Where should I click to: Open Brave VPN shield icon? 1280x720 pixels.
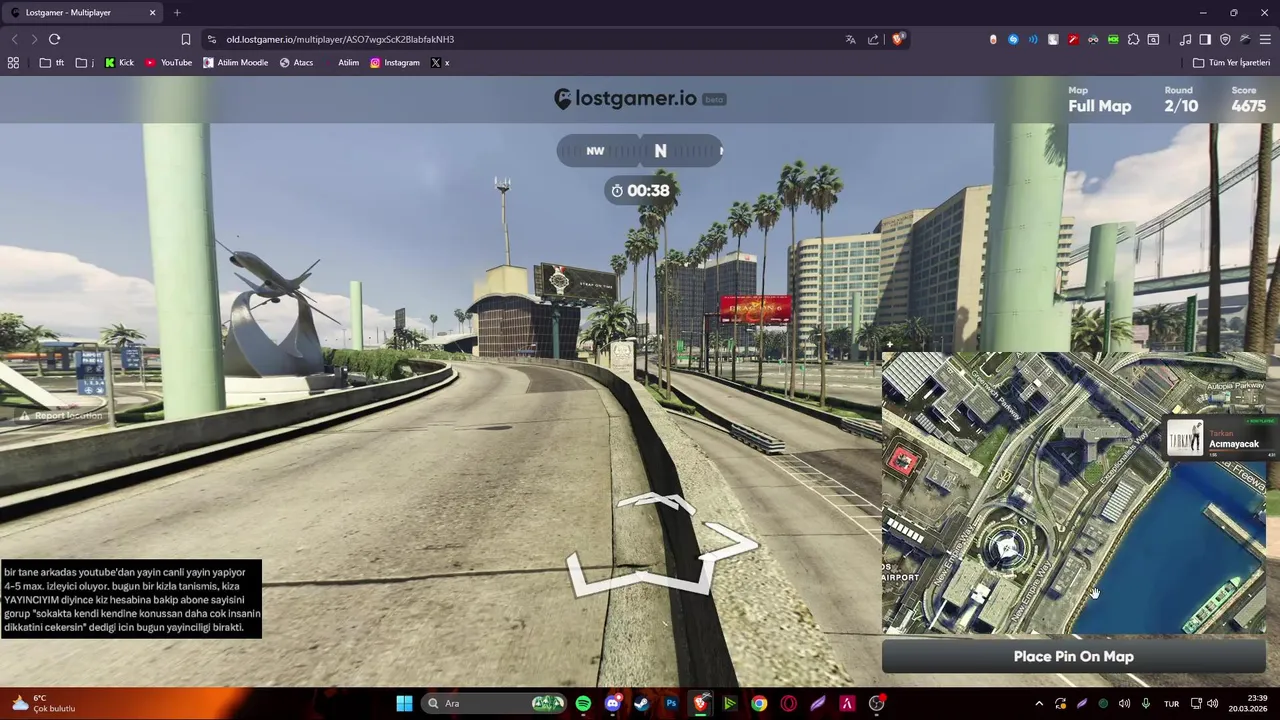[x=1225, y=39]
